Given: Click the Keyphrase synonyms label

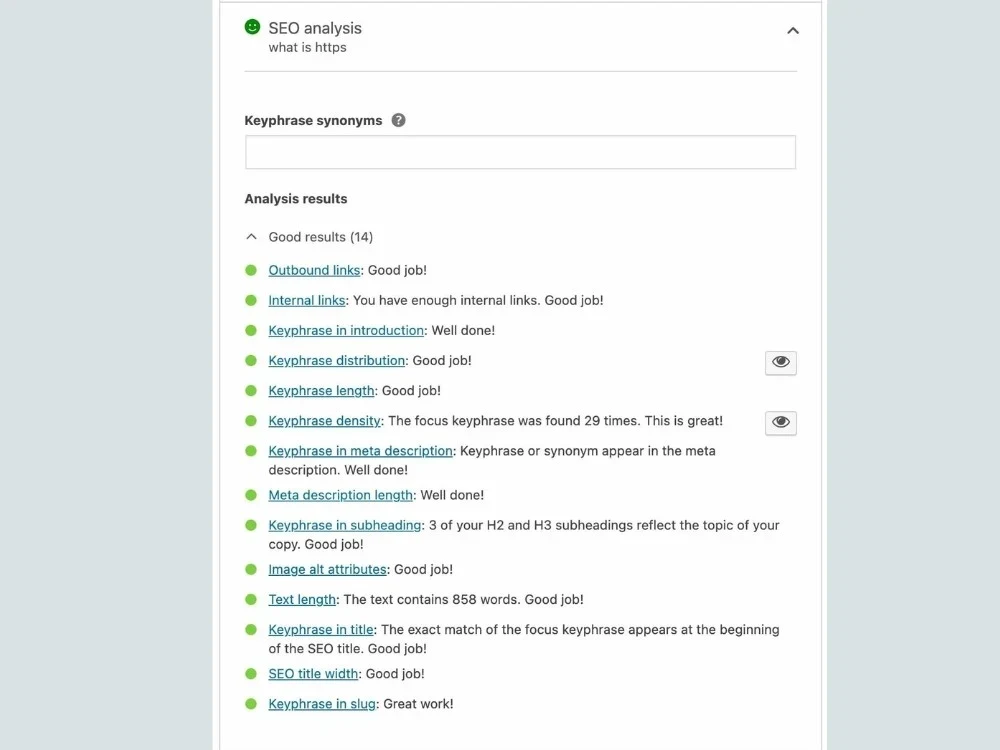Looking at the screenshot, I should click(x=313, y=120).
